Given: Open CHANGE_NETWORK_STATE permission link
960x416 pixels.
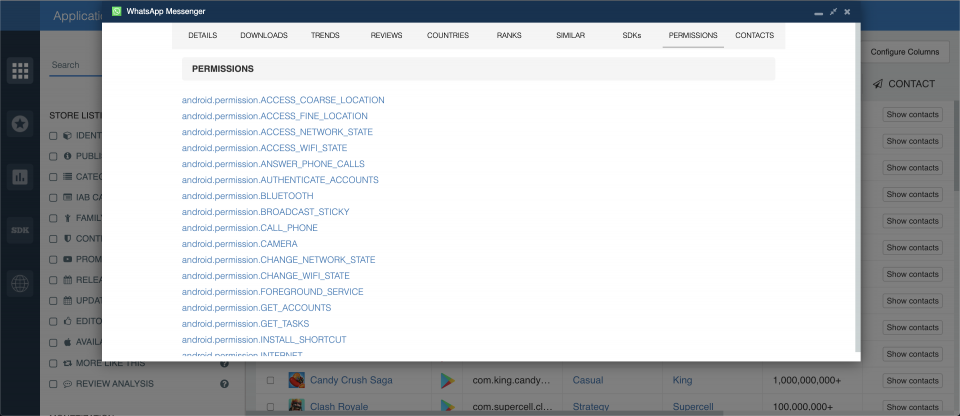Looking at the screenshot, I should [x=279, y=260].
